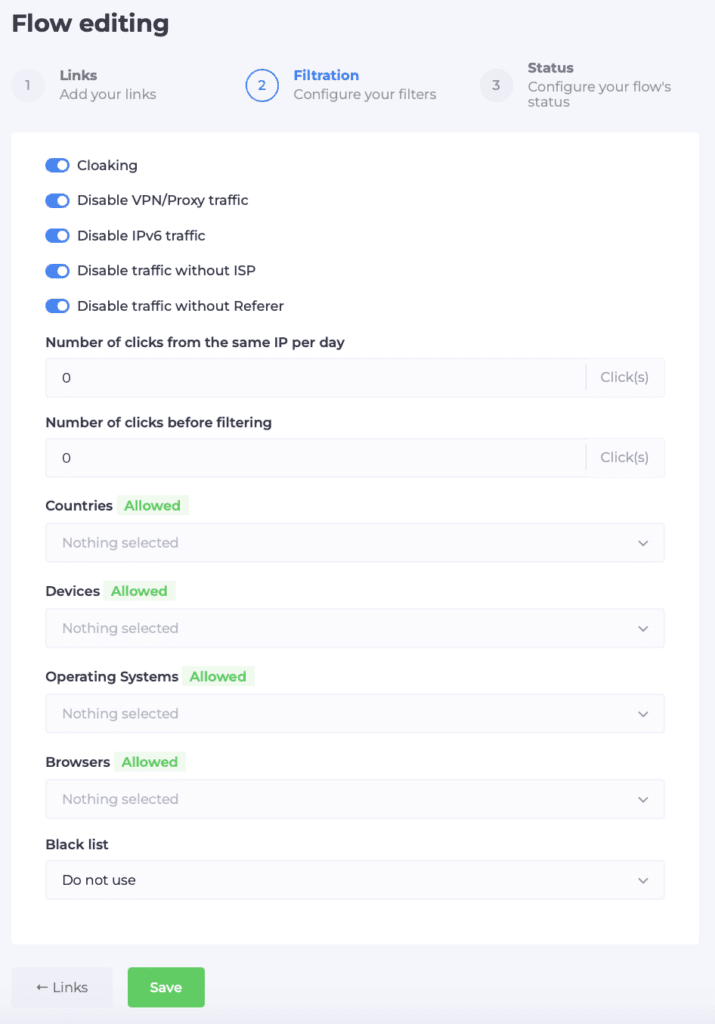The height and width of the screenshot is (1024, 715).
Task: Turn off Disable VPN/Proxy traffic
Action: (57, 200)
